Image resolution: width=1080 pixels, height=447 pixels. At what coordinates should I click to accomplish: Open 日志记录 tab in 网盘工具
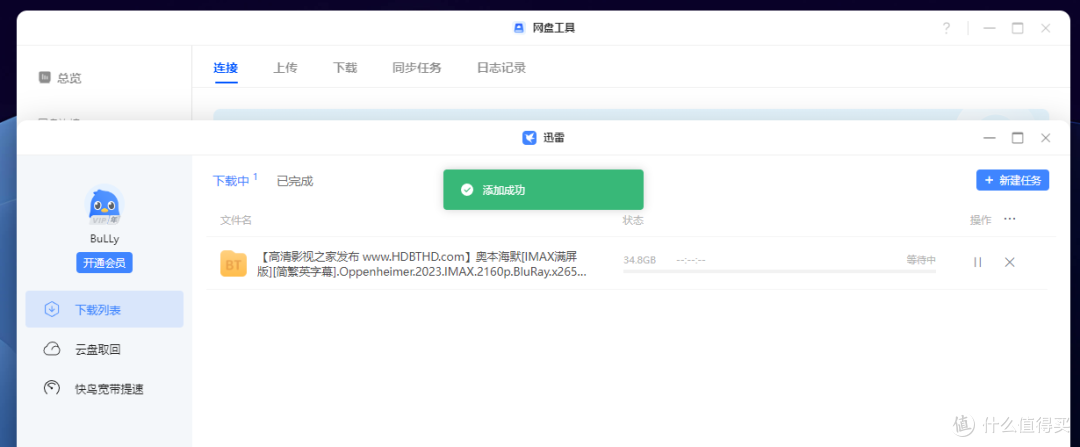point(501,67)
